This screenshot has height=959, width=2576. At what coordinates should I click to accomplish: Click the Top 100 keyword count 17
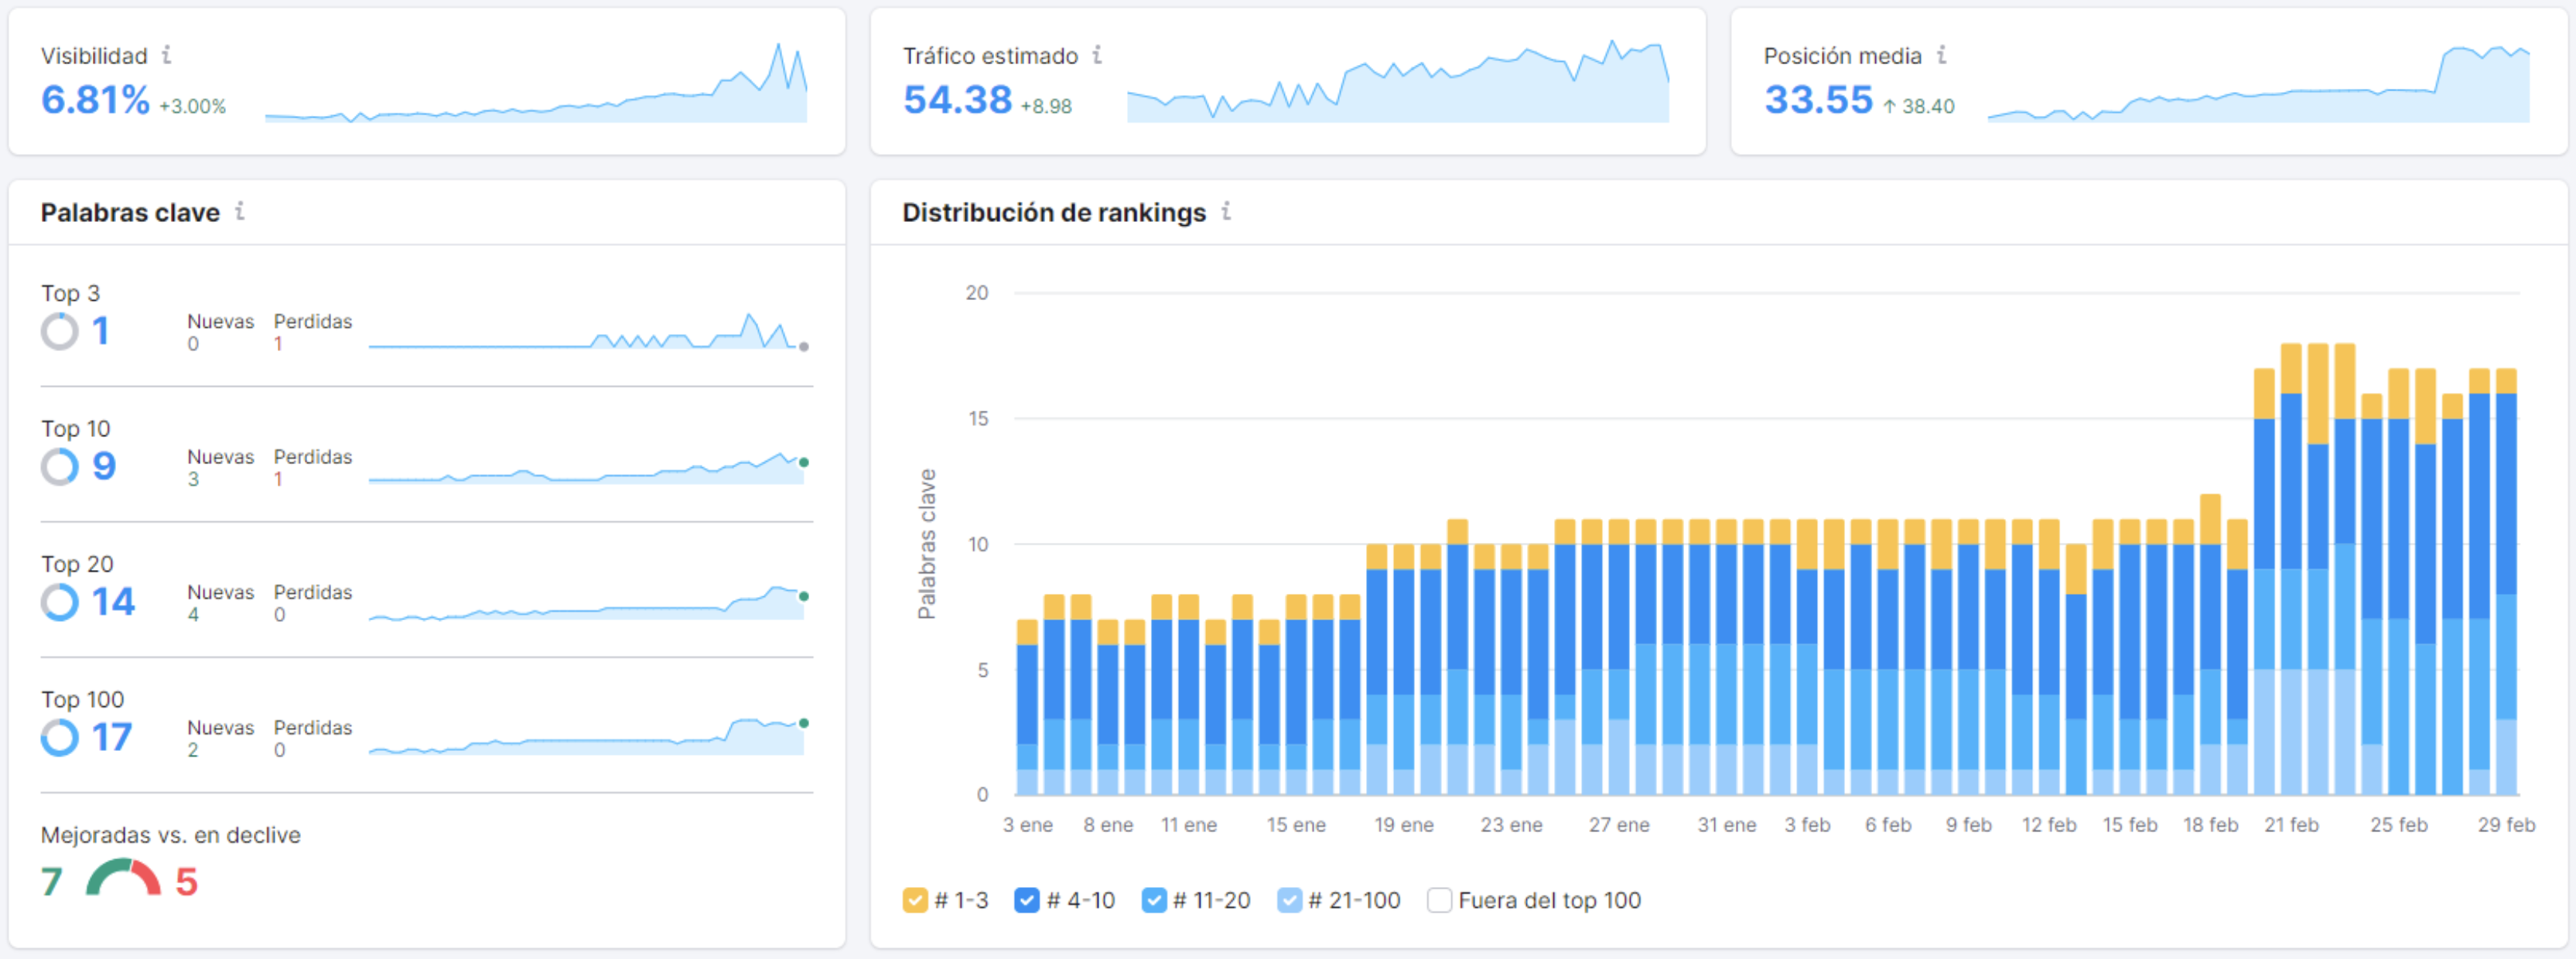coord(112,738)
